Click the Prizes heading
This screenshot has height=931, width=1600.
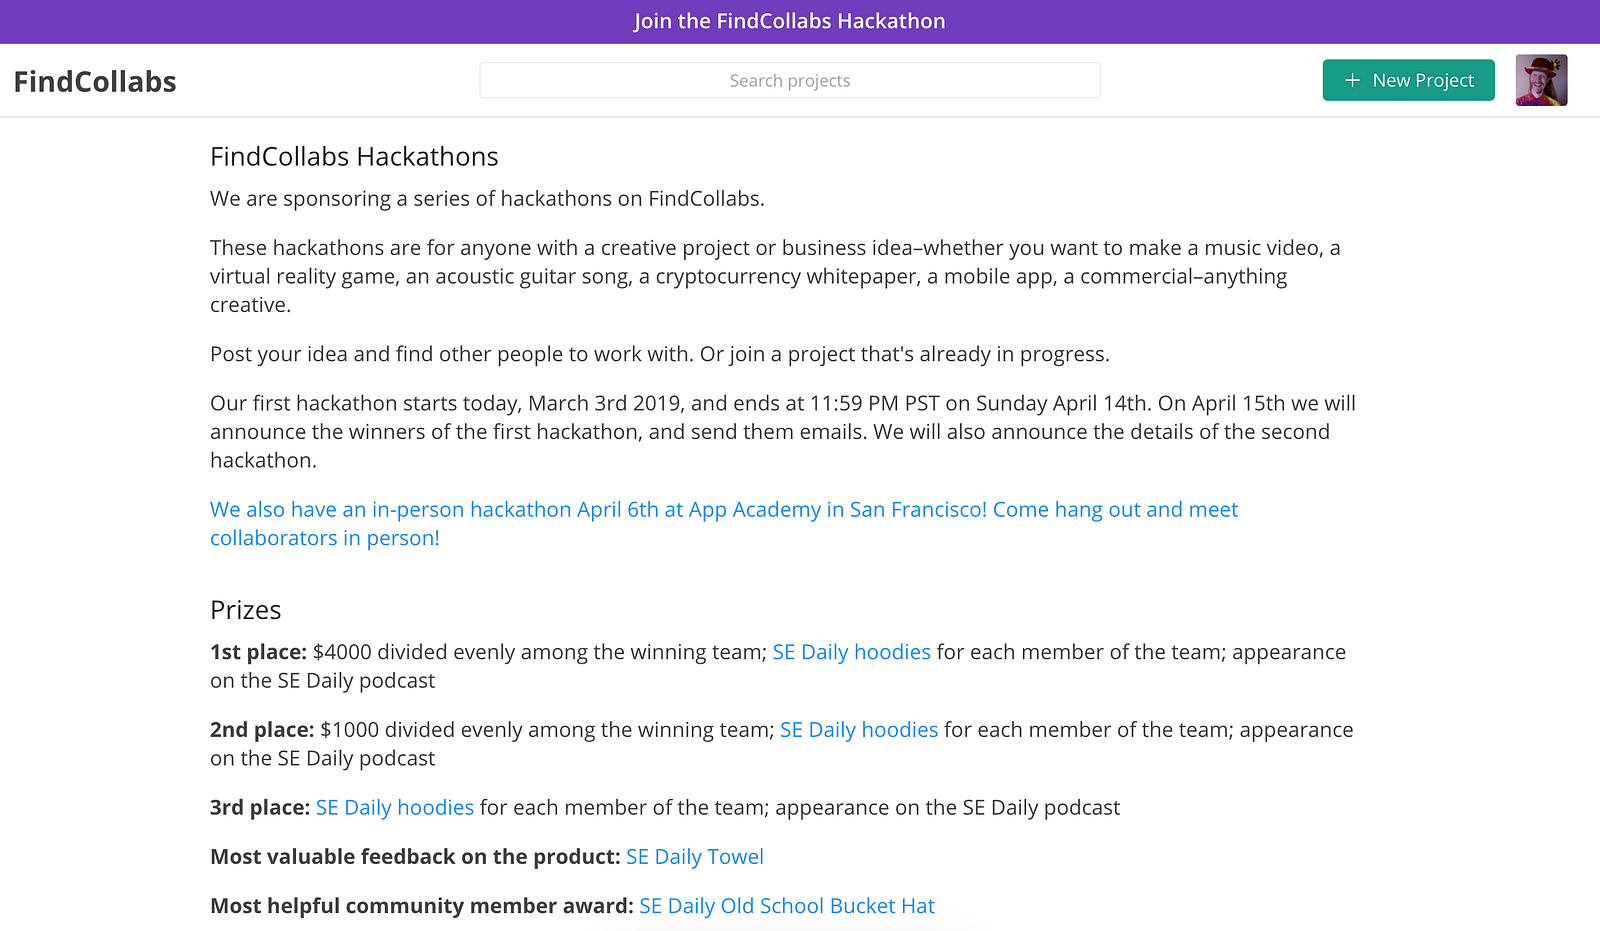[x=246, y=610]
